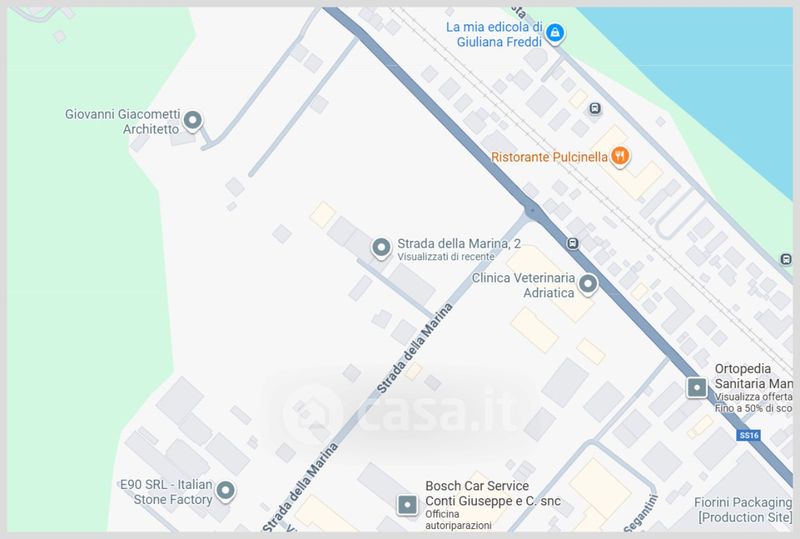The height and width of the screenshot is (539, 800).
Task: Click the Strada della Marina, 2 location pin
Action: pyautogui.click(x=381, y=248)
